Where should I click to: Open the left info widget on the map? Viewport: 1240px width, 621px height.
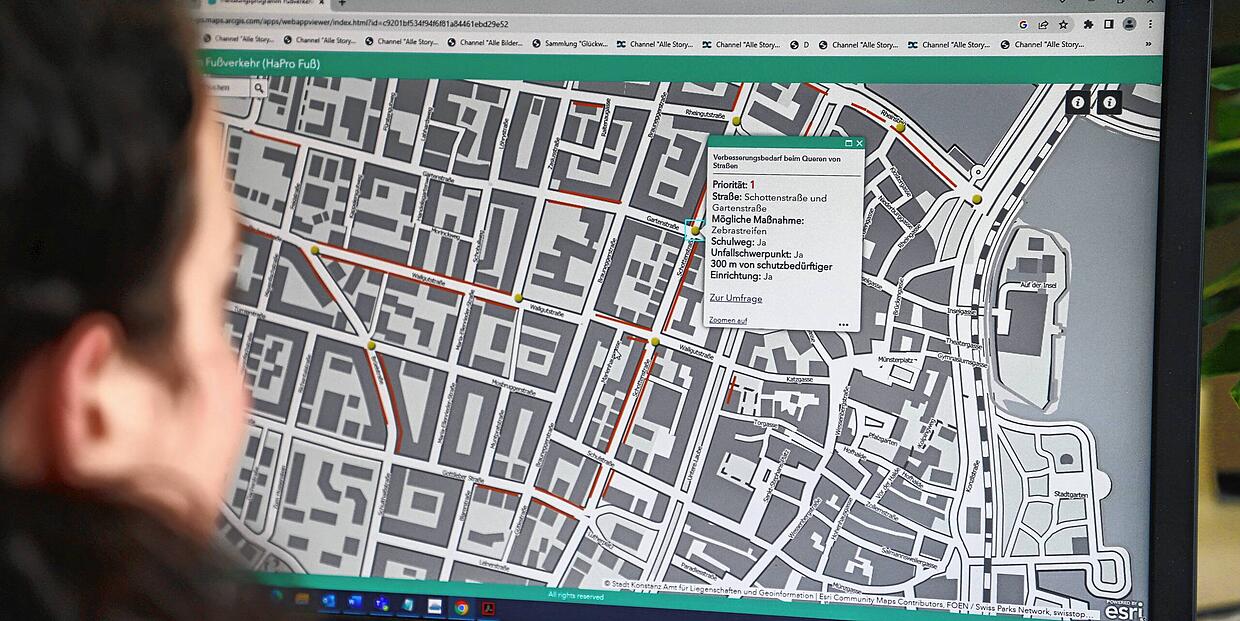coord(1078,102)
